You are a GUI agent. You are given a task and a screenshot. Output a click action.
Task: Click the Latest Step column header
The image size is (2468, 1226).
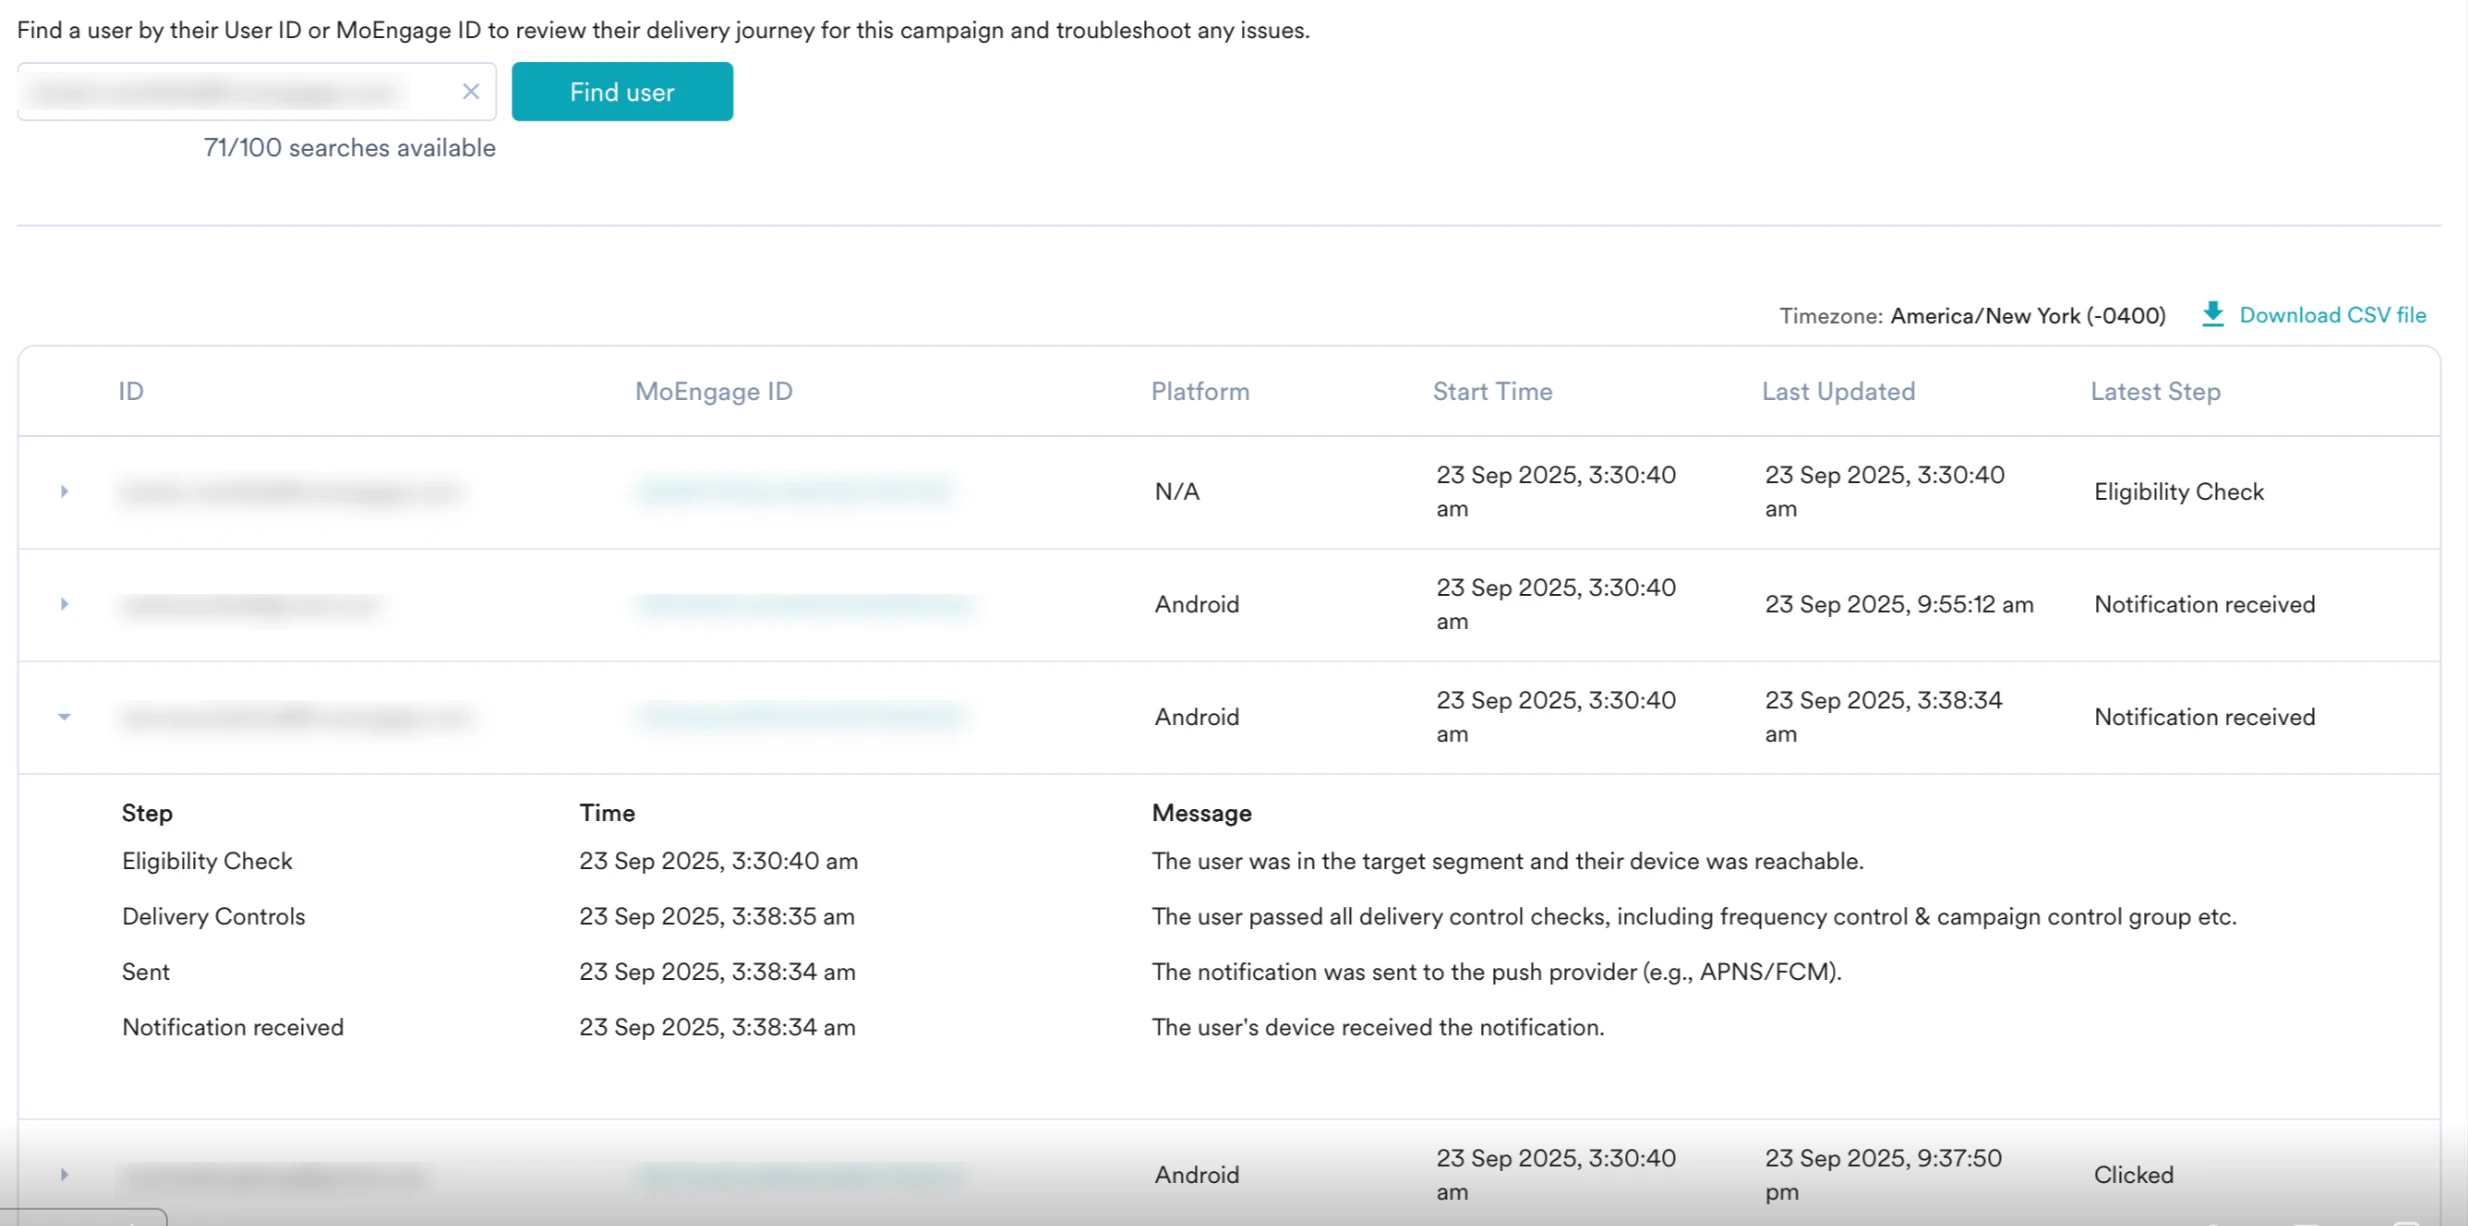2155,391
